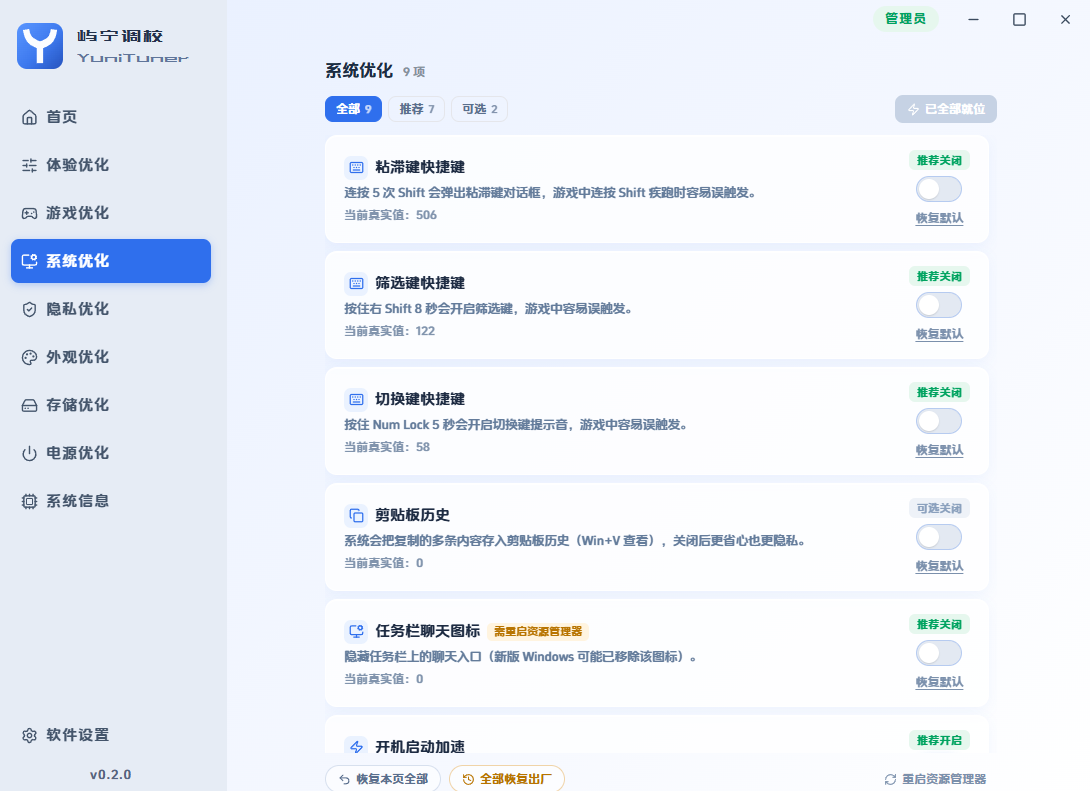This screenshot has height=791, width=1090.
Task: Click lightning icon of 开机启动加速 card
Action: (x=356, y=746)
